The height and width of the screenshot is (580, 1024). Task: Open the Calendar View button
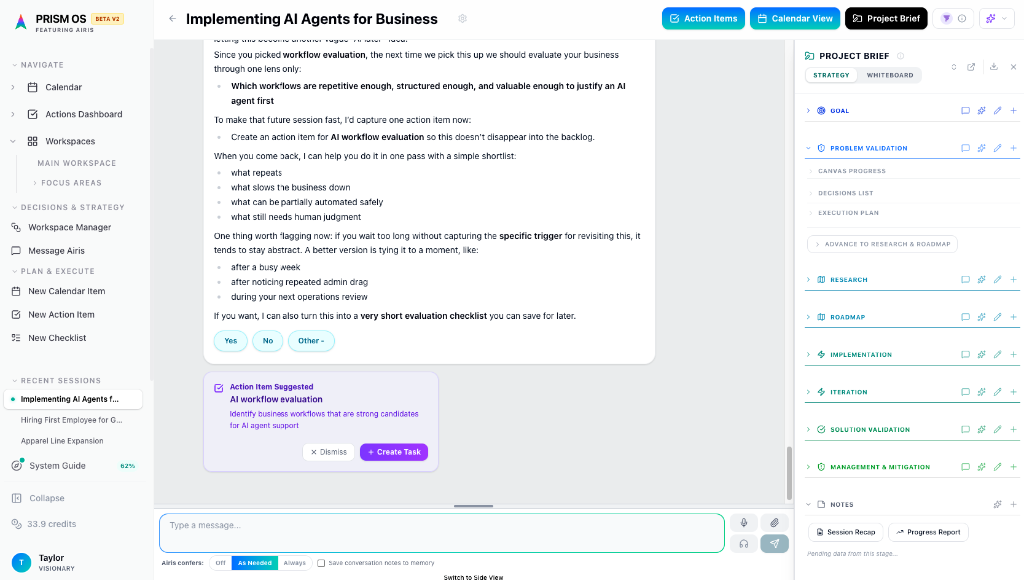pyautogui.click(x=794, y=18)
